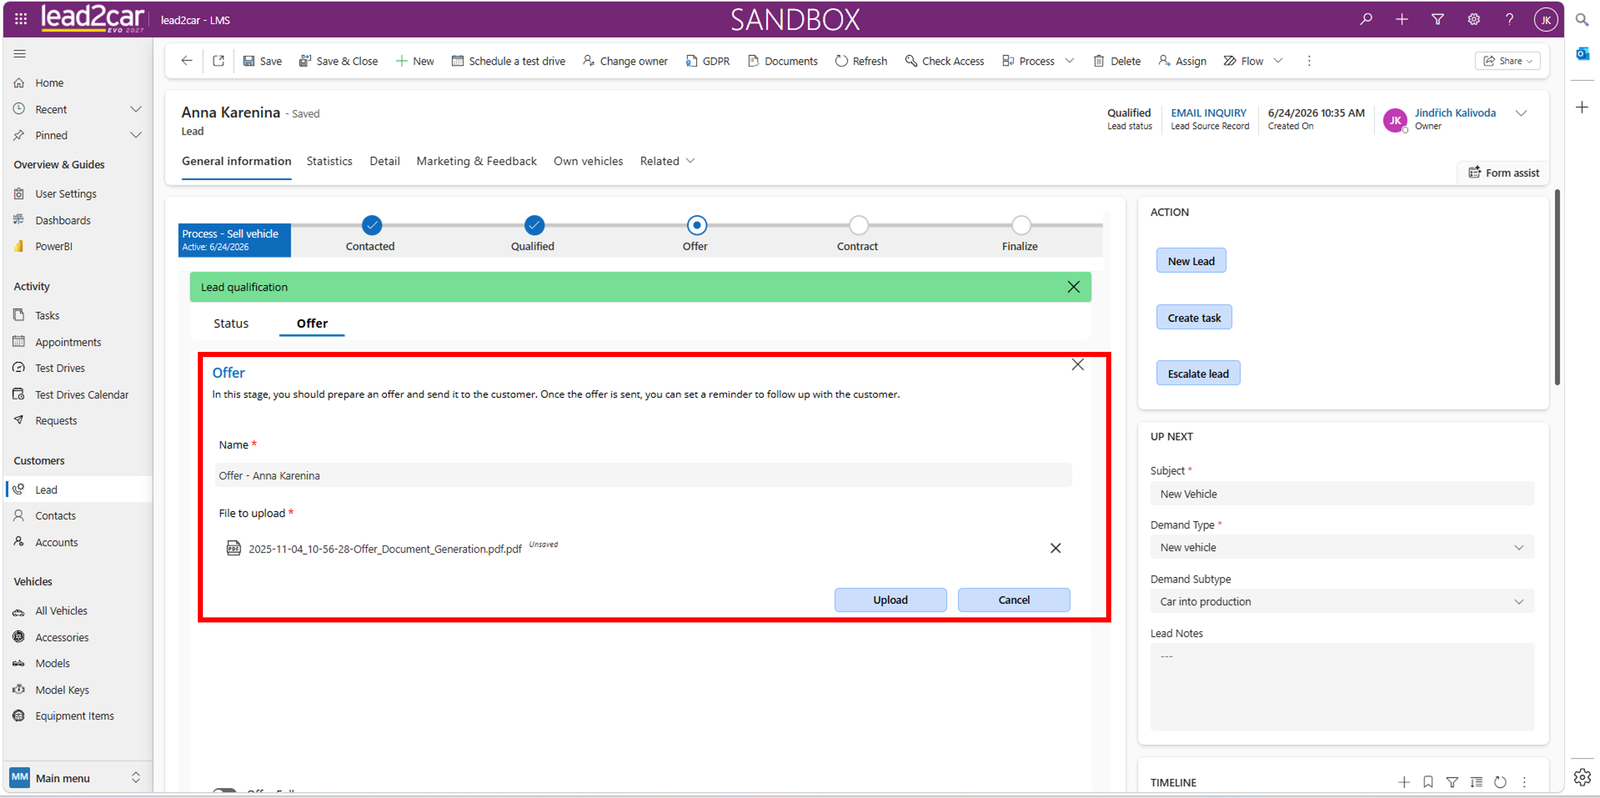
Task: Open the Related tab dropdown
Action: coord(668,161)
